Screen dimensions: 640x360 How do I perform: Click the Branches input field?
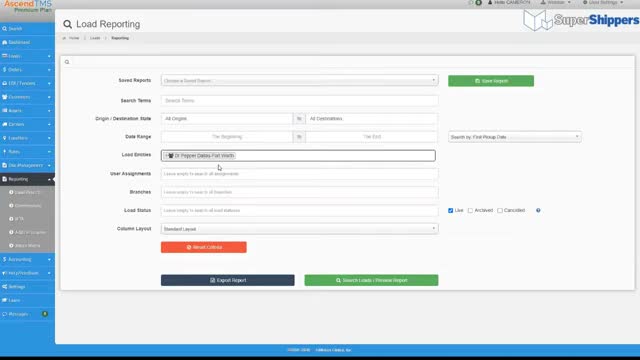click(x=300, y=192)
